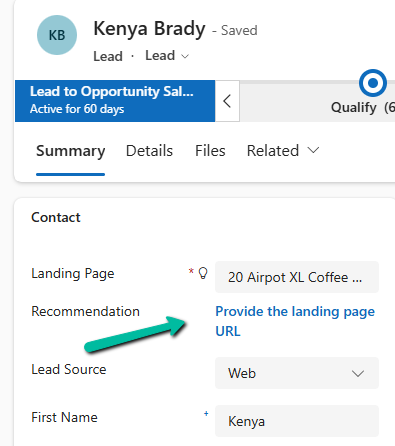Edit the Landing Page field
395x446 pixels.
(297, 277)
